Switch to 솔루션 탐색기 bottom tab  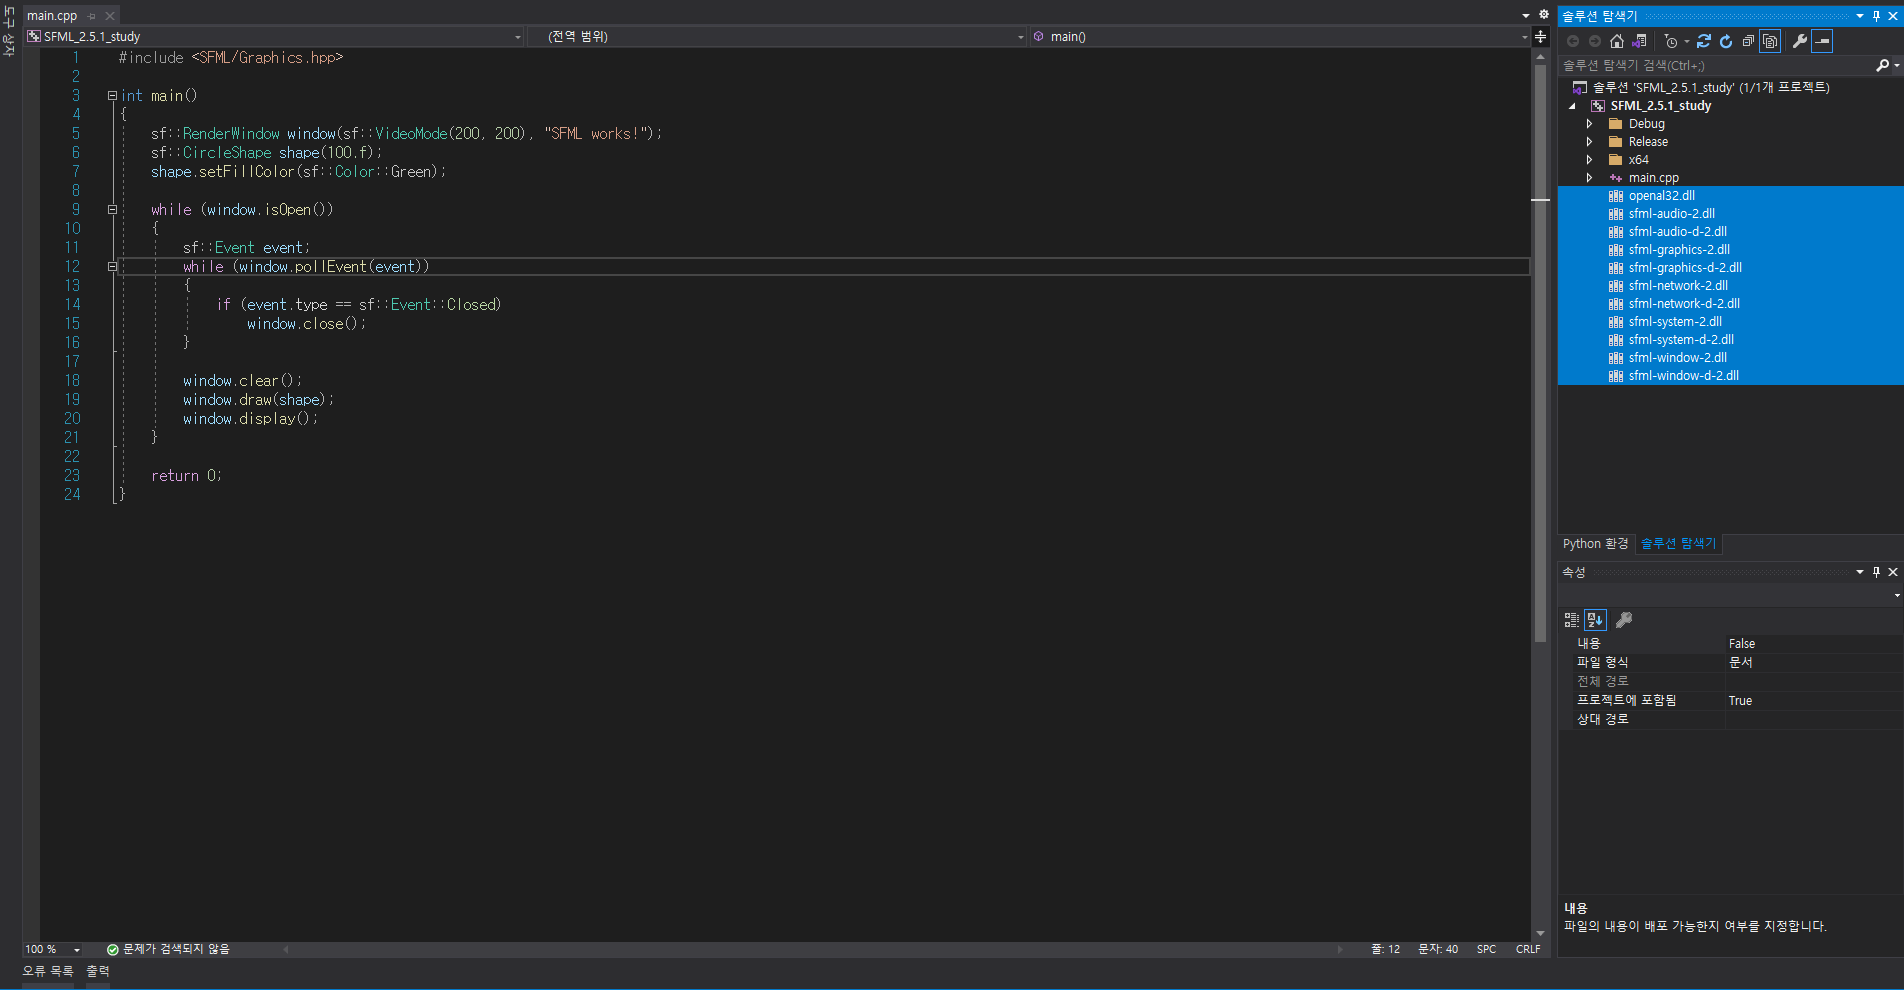[x=1678, y=544]
